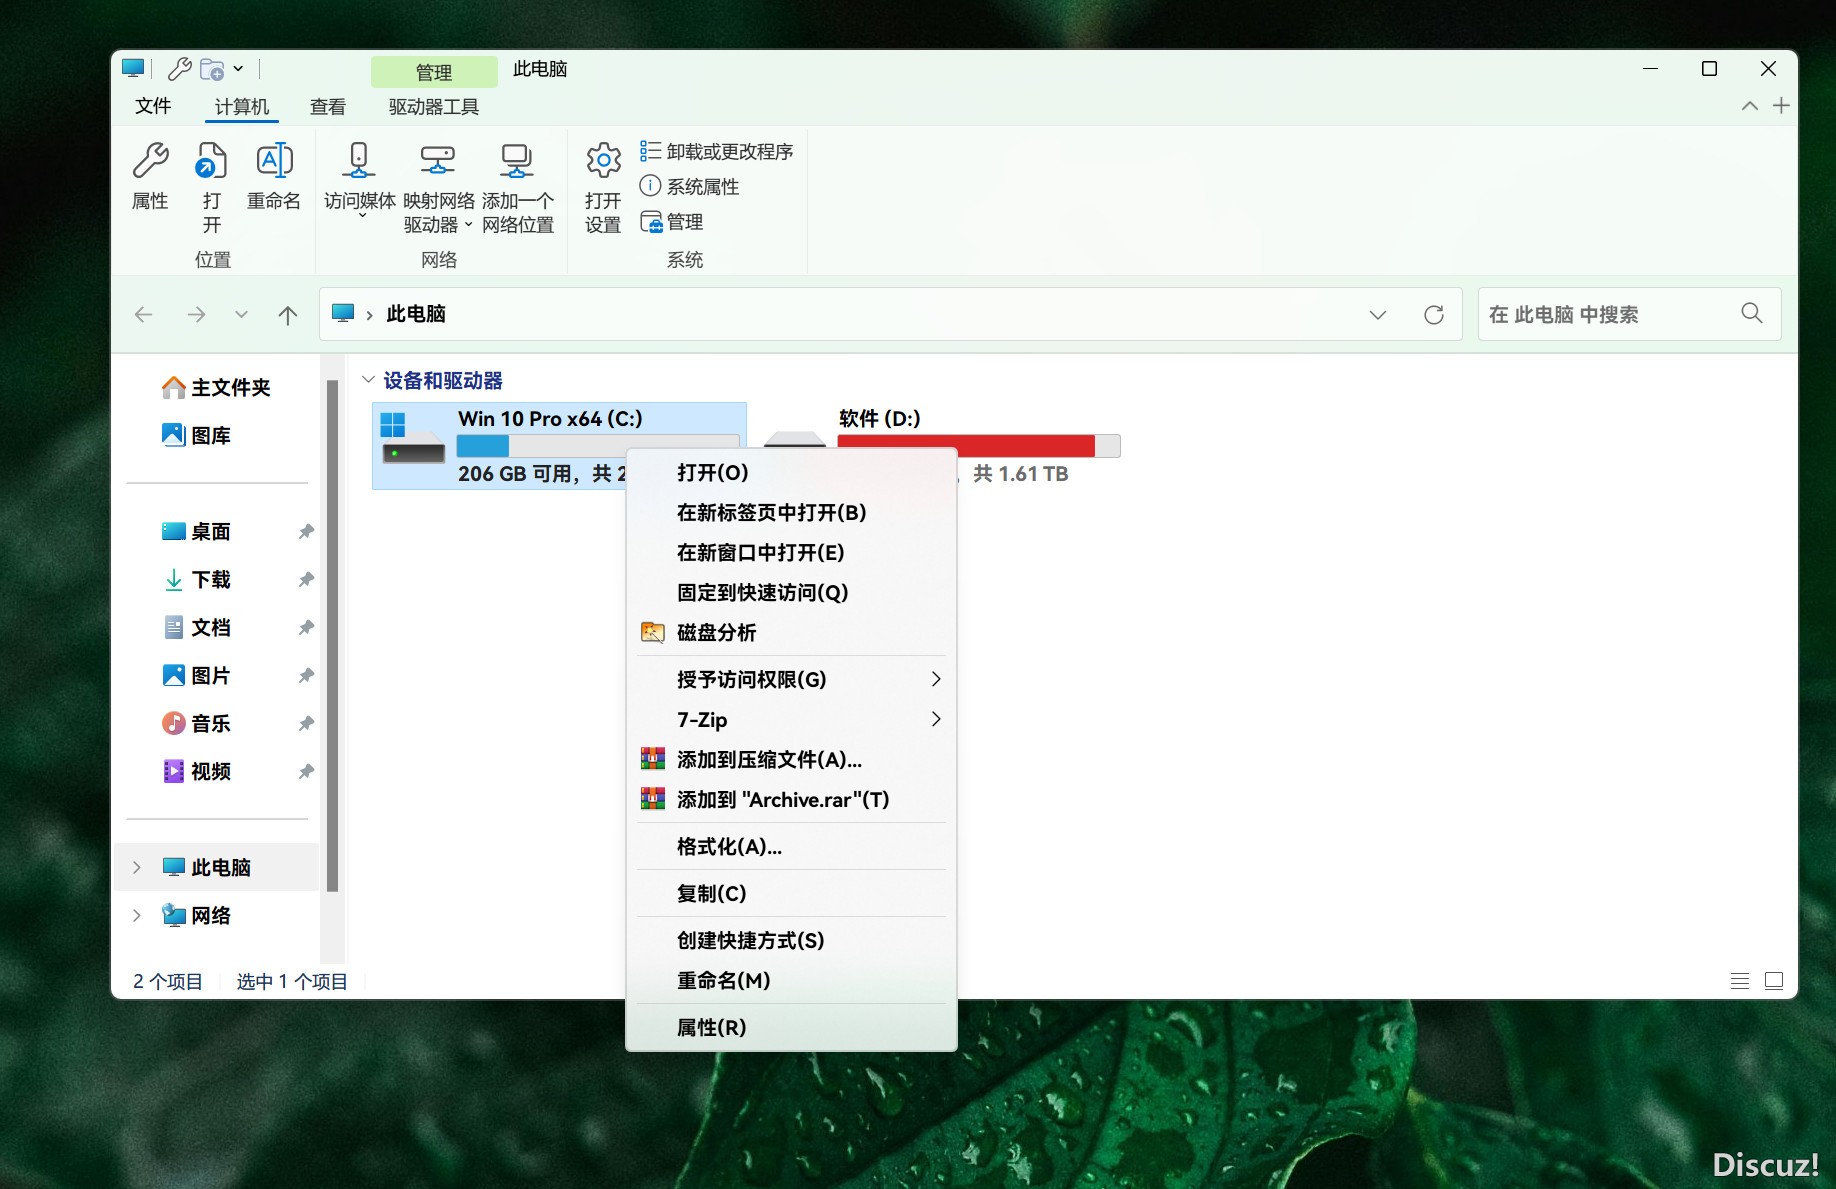This screenshot has width=1836, height=1189.
Task: Unpin 视频 using its pin icon
Action: (306, 772)
